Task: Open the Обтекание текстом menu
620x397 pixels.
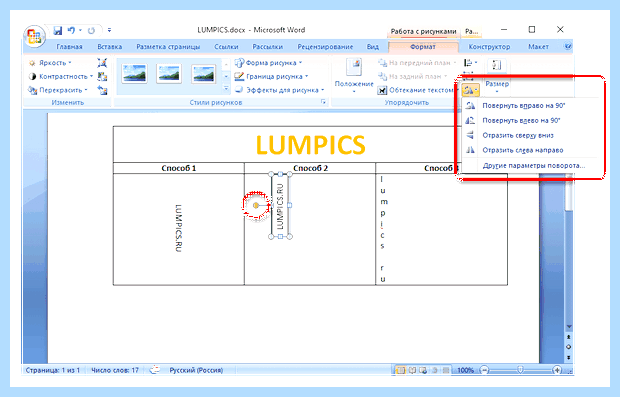Action: 417,90
